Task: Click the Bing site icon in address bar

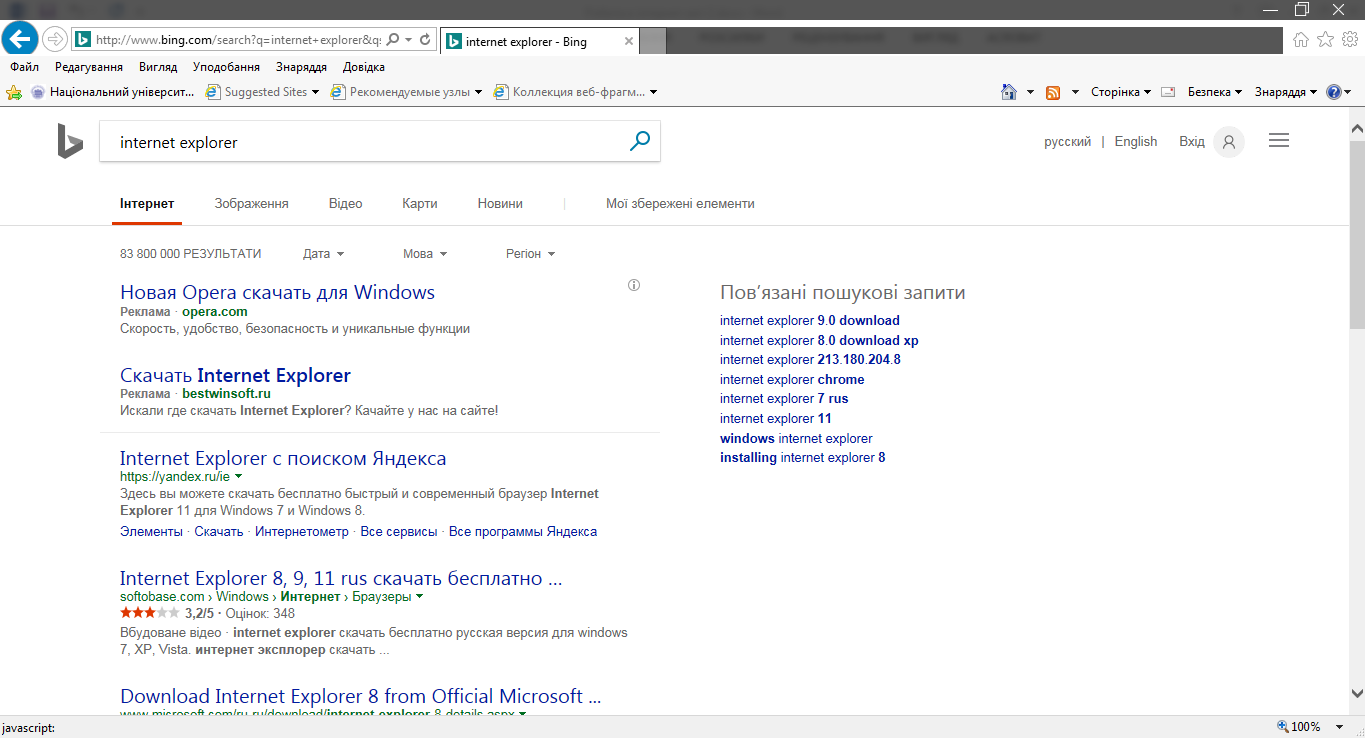Action: [x=83, y=40]
